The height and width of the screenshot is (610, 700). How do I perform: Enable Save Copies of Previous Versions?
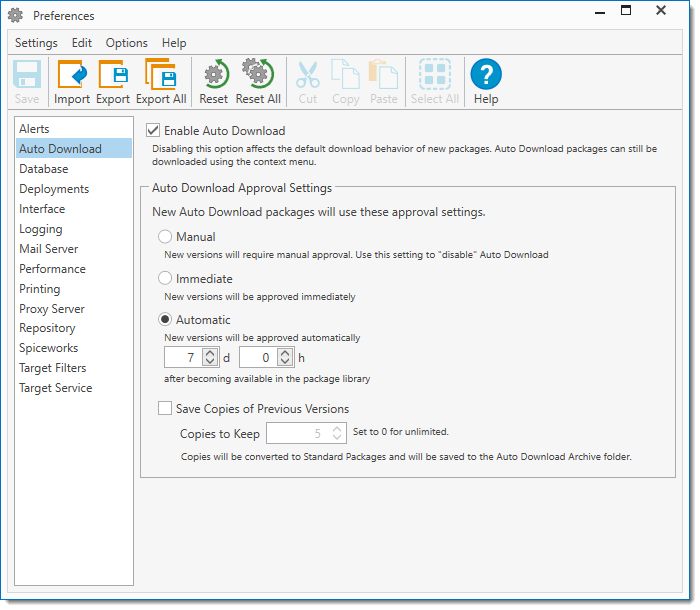(x=166, y=409)
